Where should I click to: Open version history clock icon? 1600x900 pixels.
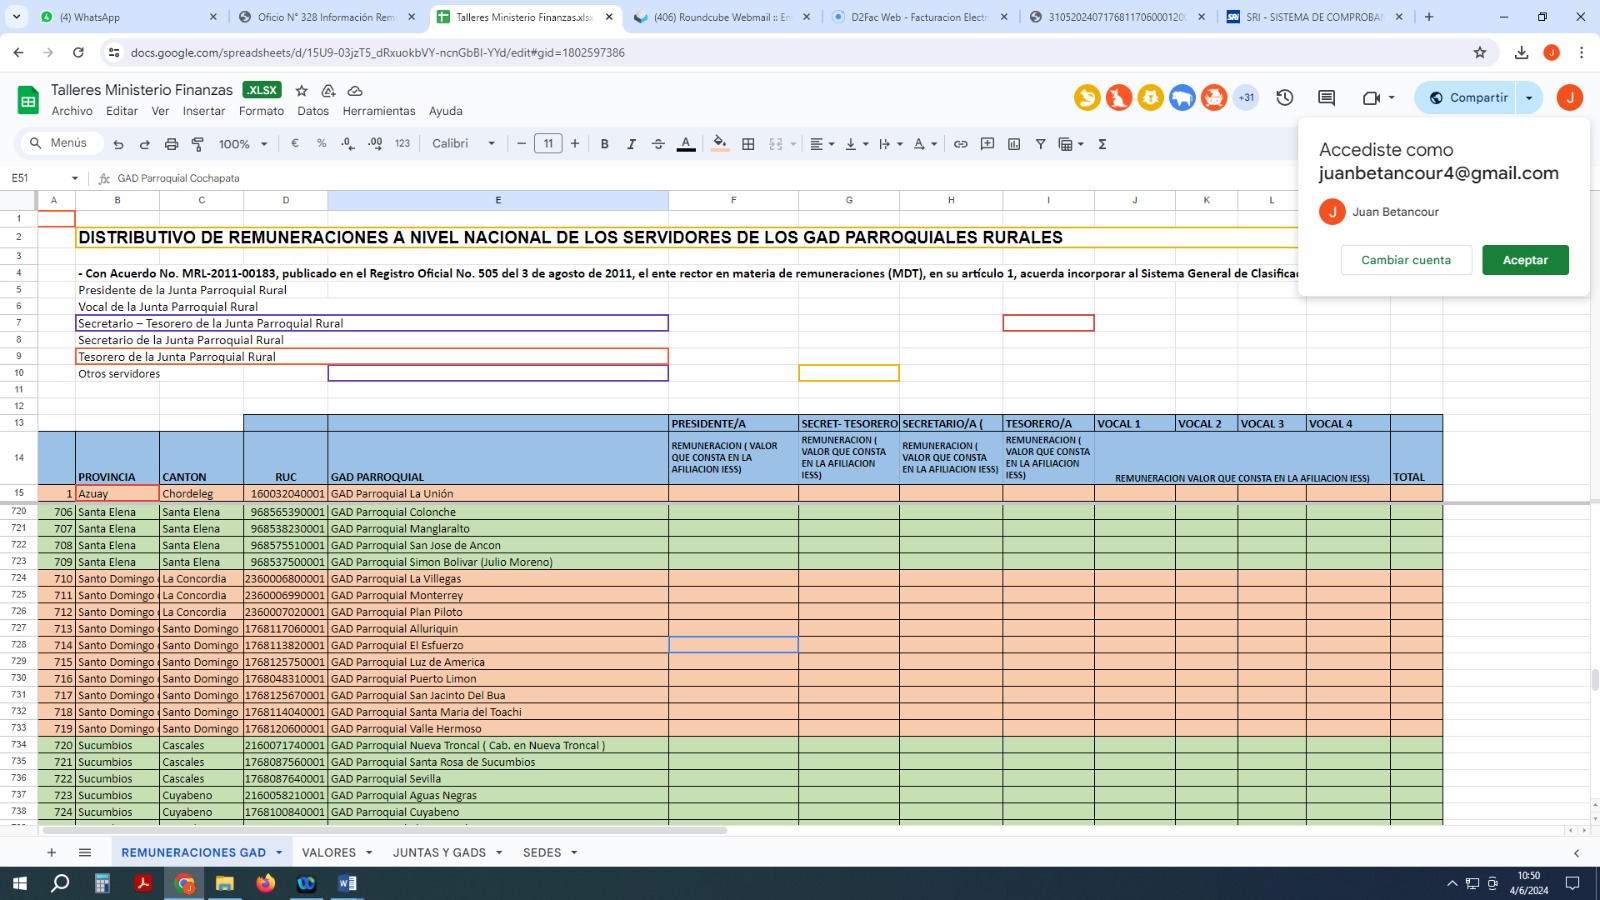[1285, 98]
